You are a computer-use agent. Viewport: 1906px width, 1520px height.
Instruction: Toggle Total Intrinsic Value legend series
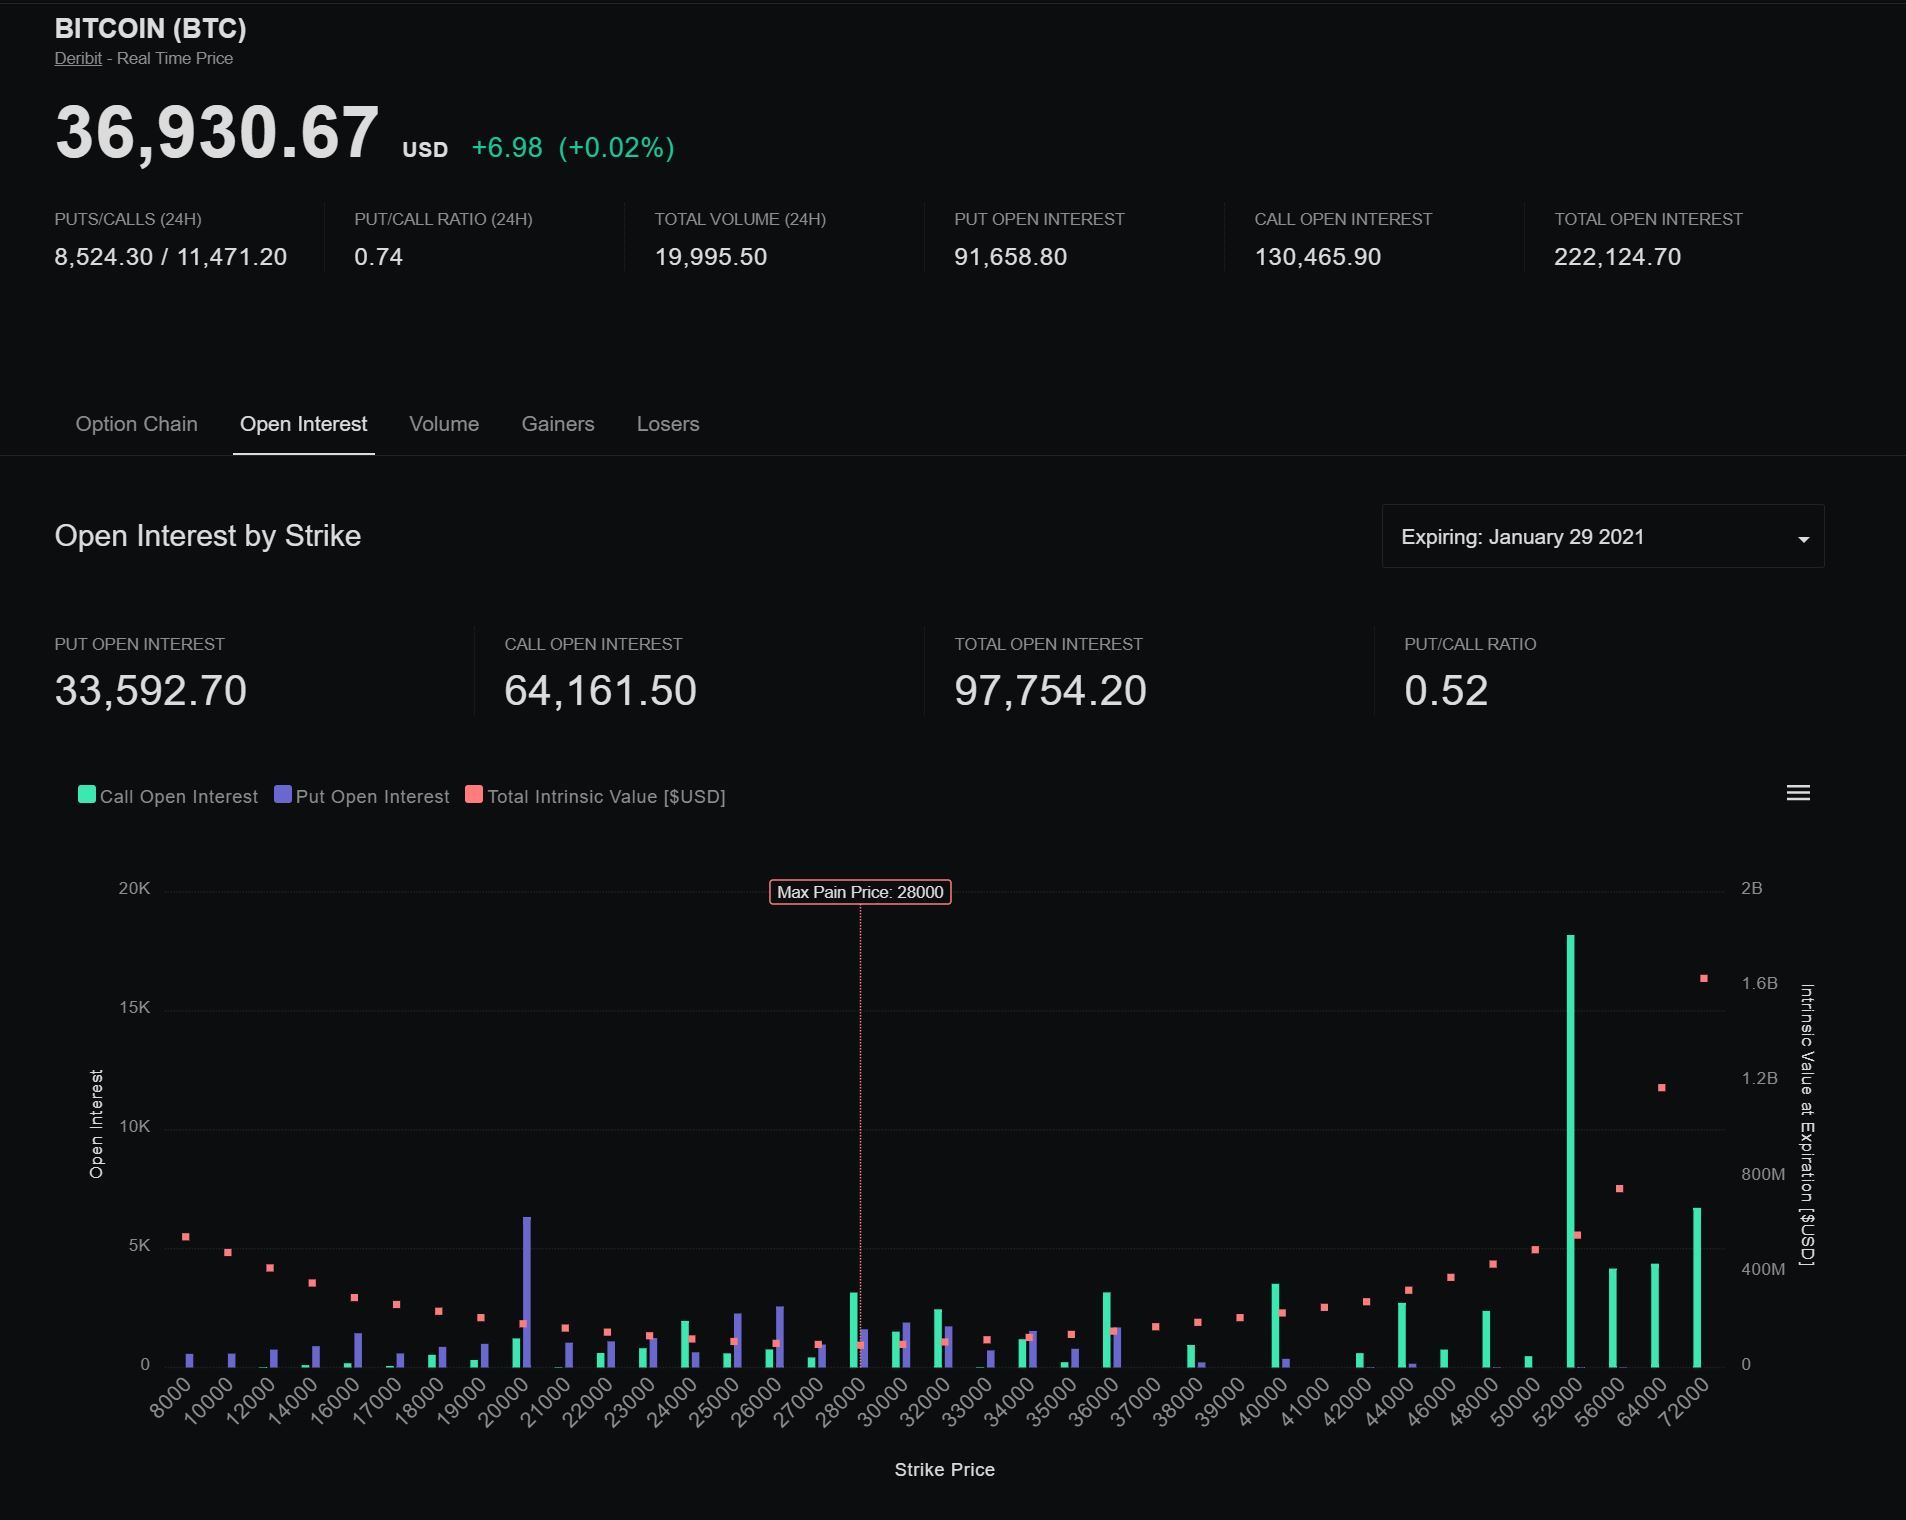click(596, 796)
